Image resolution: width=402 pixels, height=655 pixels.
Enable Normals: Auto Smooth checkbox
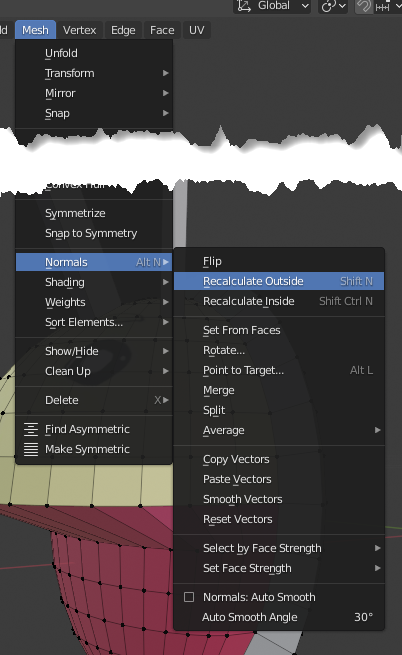[189, 597]
